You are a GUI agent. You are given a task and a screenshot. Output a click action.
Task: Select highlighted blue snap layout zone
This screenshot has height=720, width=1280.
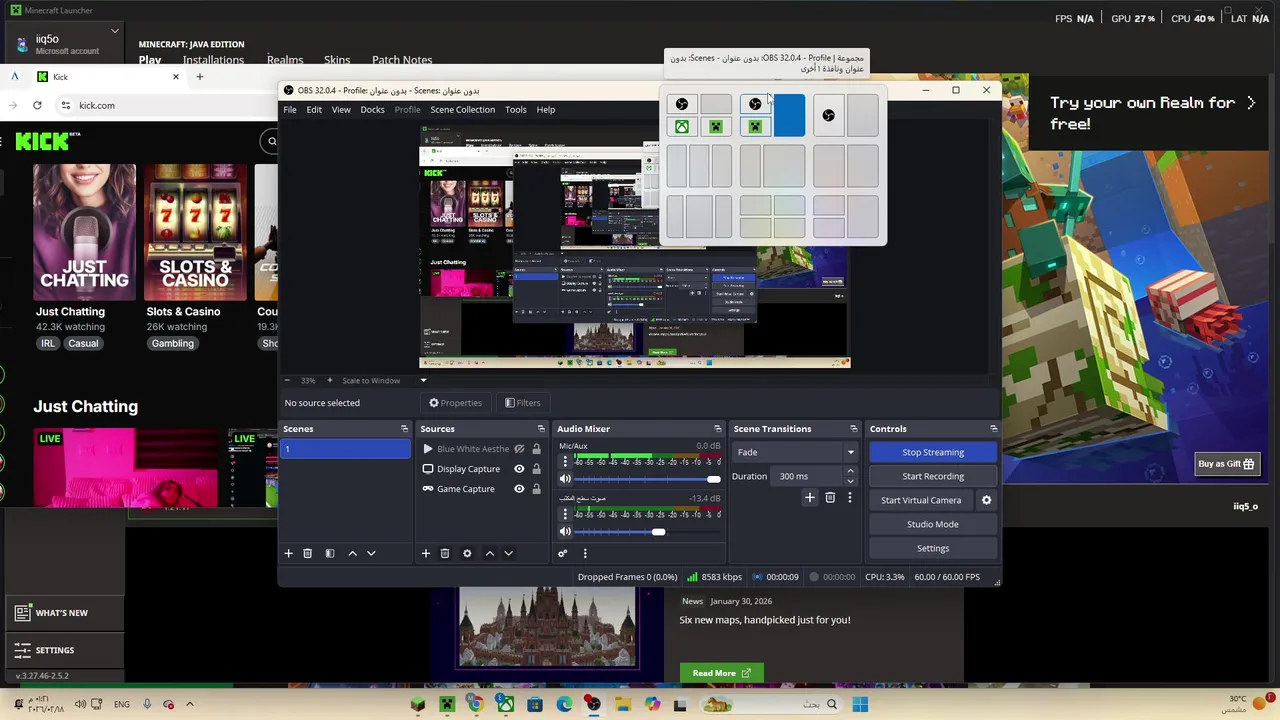point(789,115)
